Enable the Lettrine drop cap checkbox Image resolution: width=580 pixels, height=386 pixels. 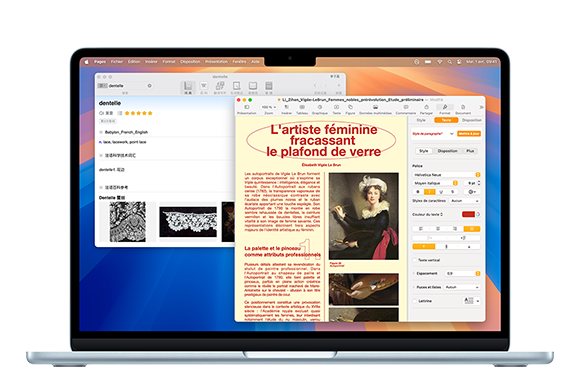tap(415, 301)
